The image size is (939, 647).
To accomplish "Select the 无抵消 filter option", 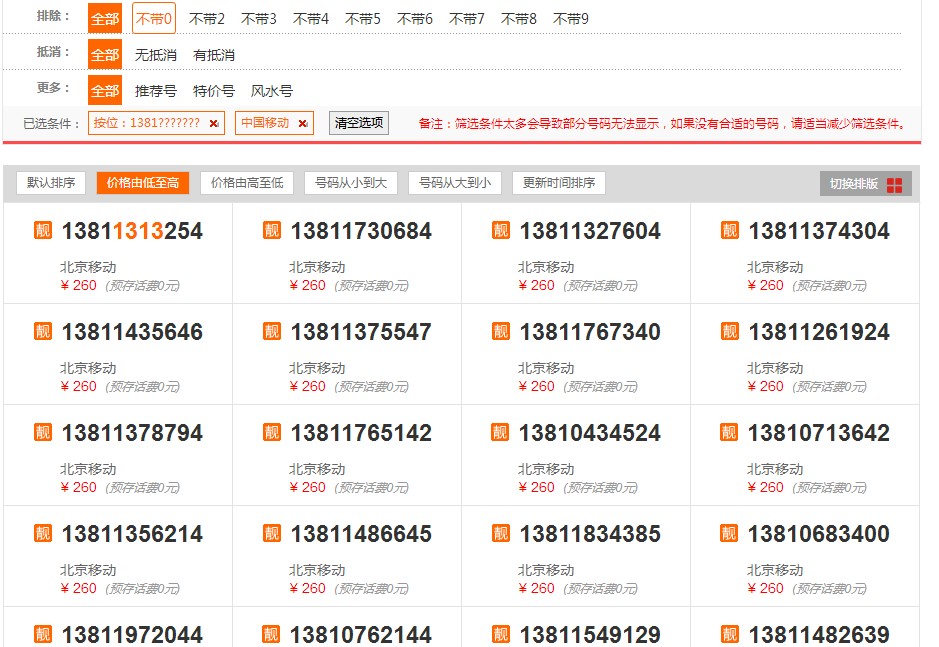I will pos(156,55).
